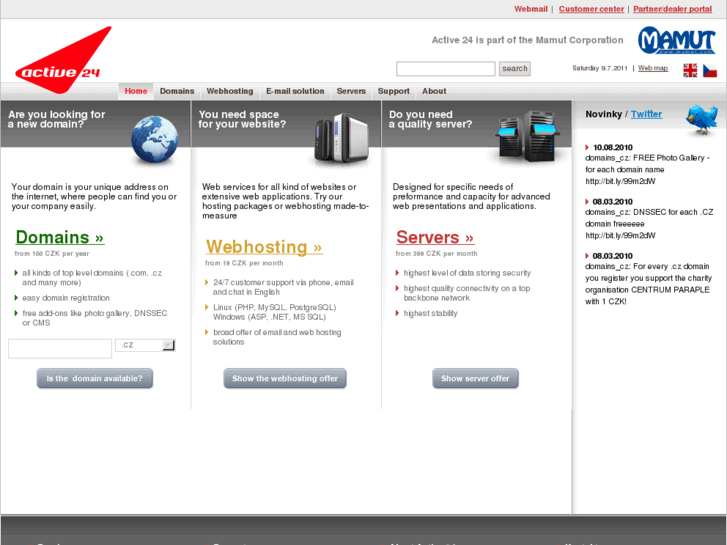Click the Web map link

click(x=653, y=68)
